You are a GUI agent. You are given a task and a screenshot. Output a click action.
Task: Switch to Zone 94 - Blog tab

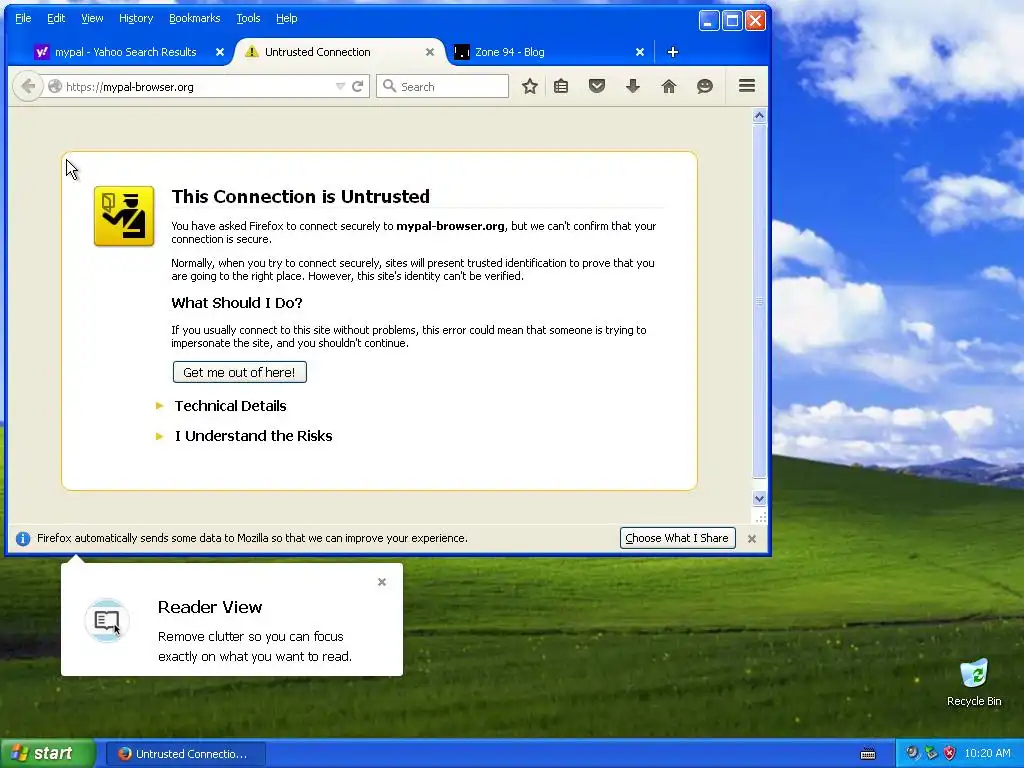pyautogui.click(x=509, y=52)
